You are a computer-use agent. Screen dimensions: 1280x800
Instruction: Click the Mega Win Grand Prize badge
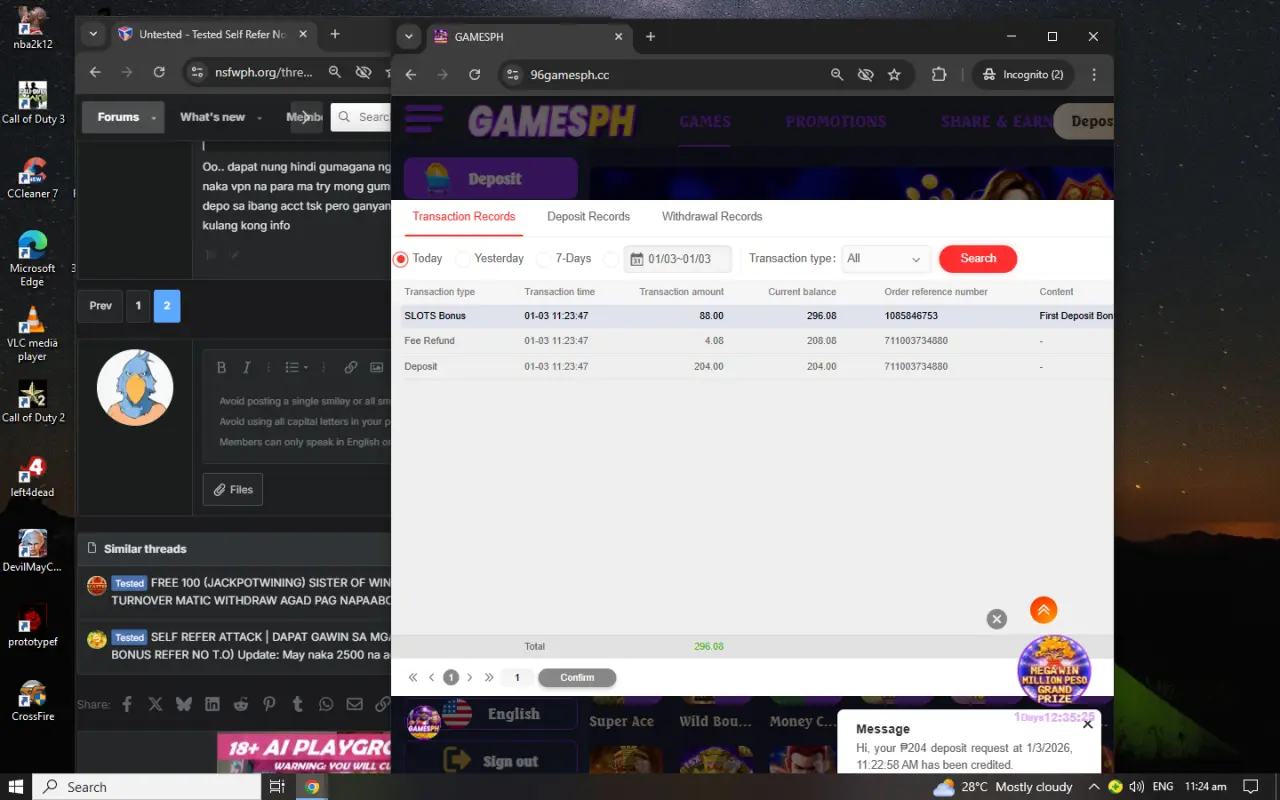(1054, 670)
